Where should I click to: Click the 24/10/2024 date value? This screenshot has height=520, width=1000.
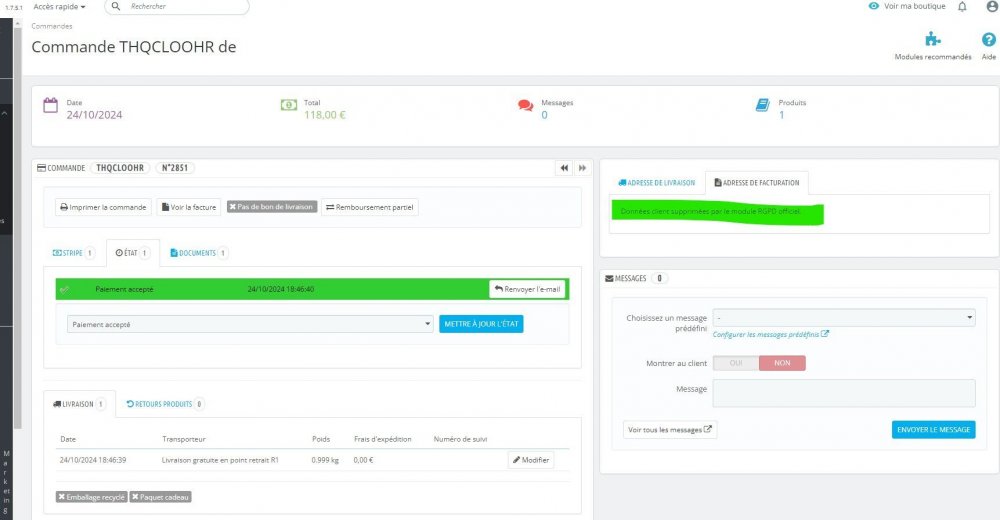94,115
